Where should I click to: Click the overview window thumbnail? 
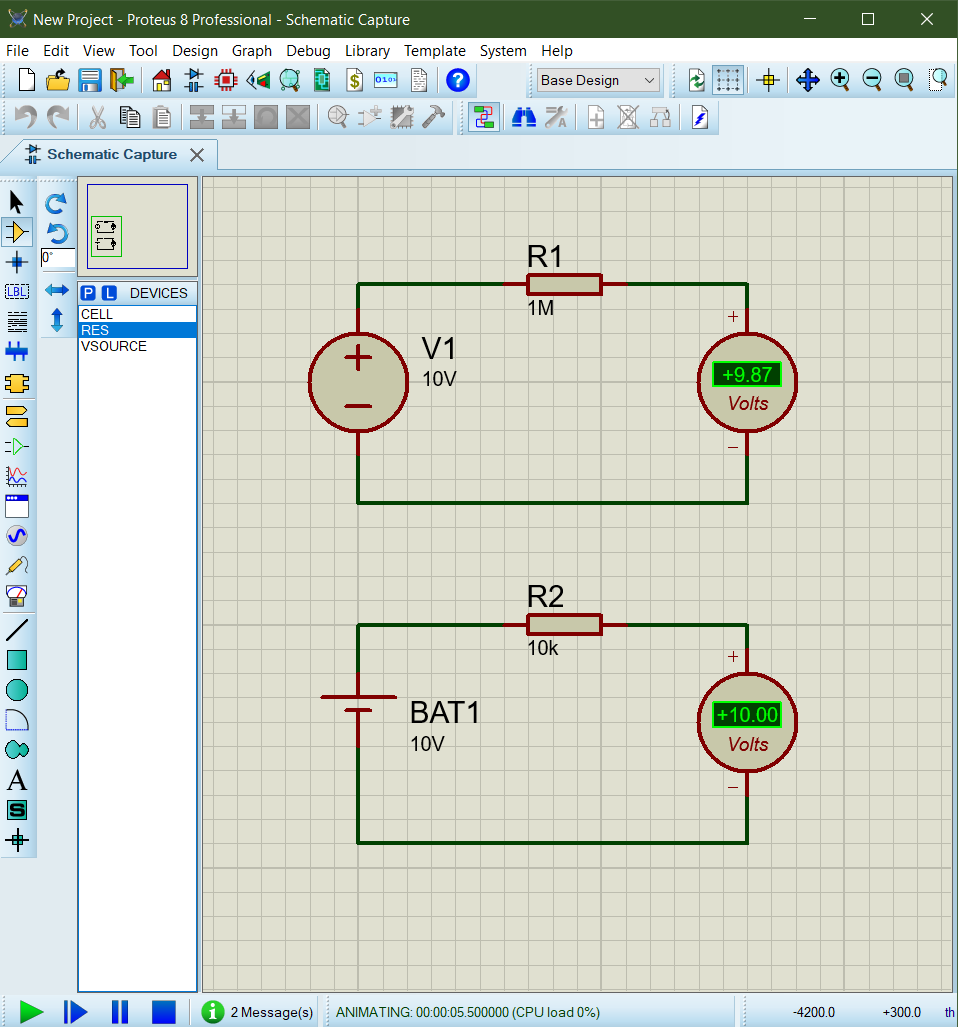tap(138, 227)
